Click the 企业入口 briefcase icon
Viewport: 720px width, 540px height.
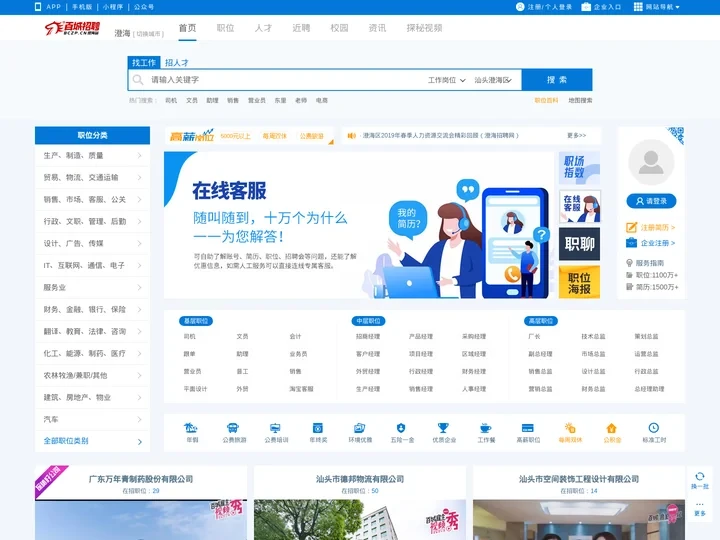pos(586,6)
